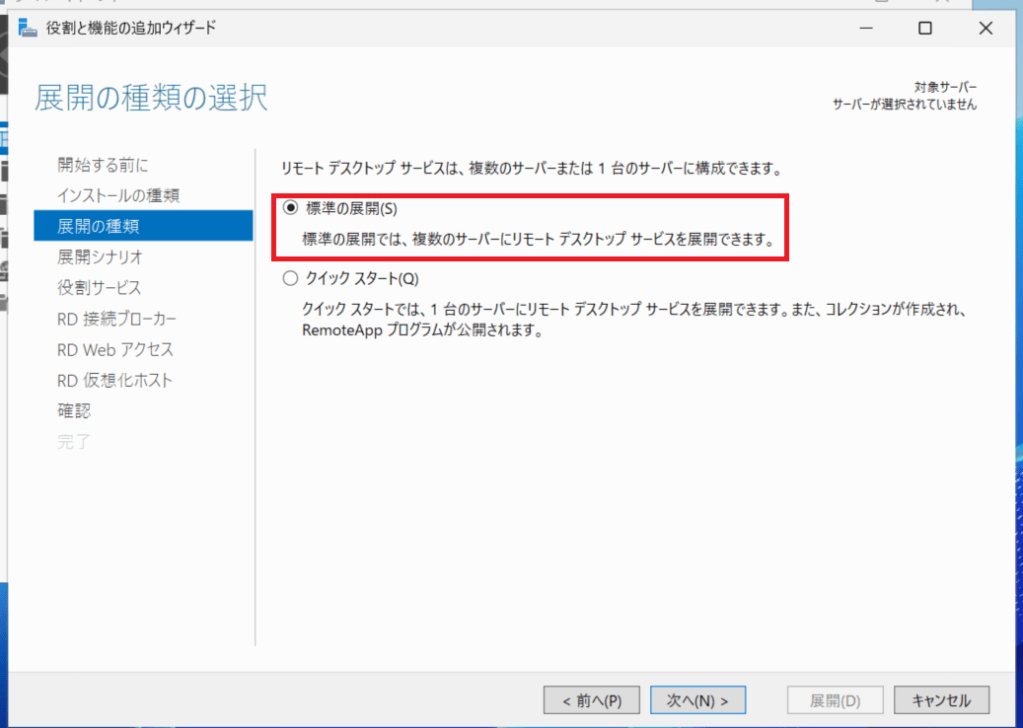Open RD Web アクセス step

tap(115, 350)
